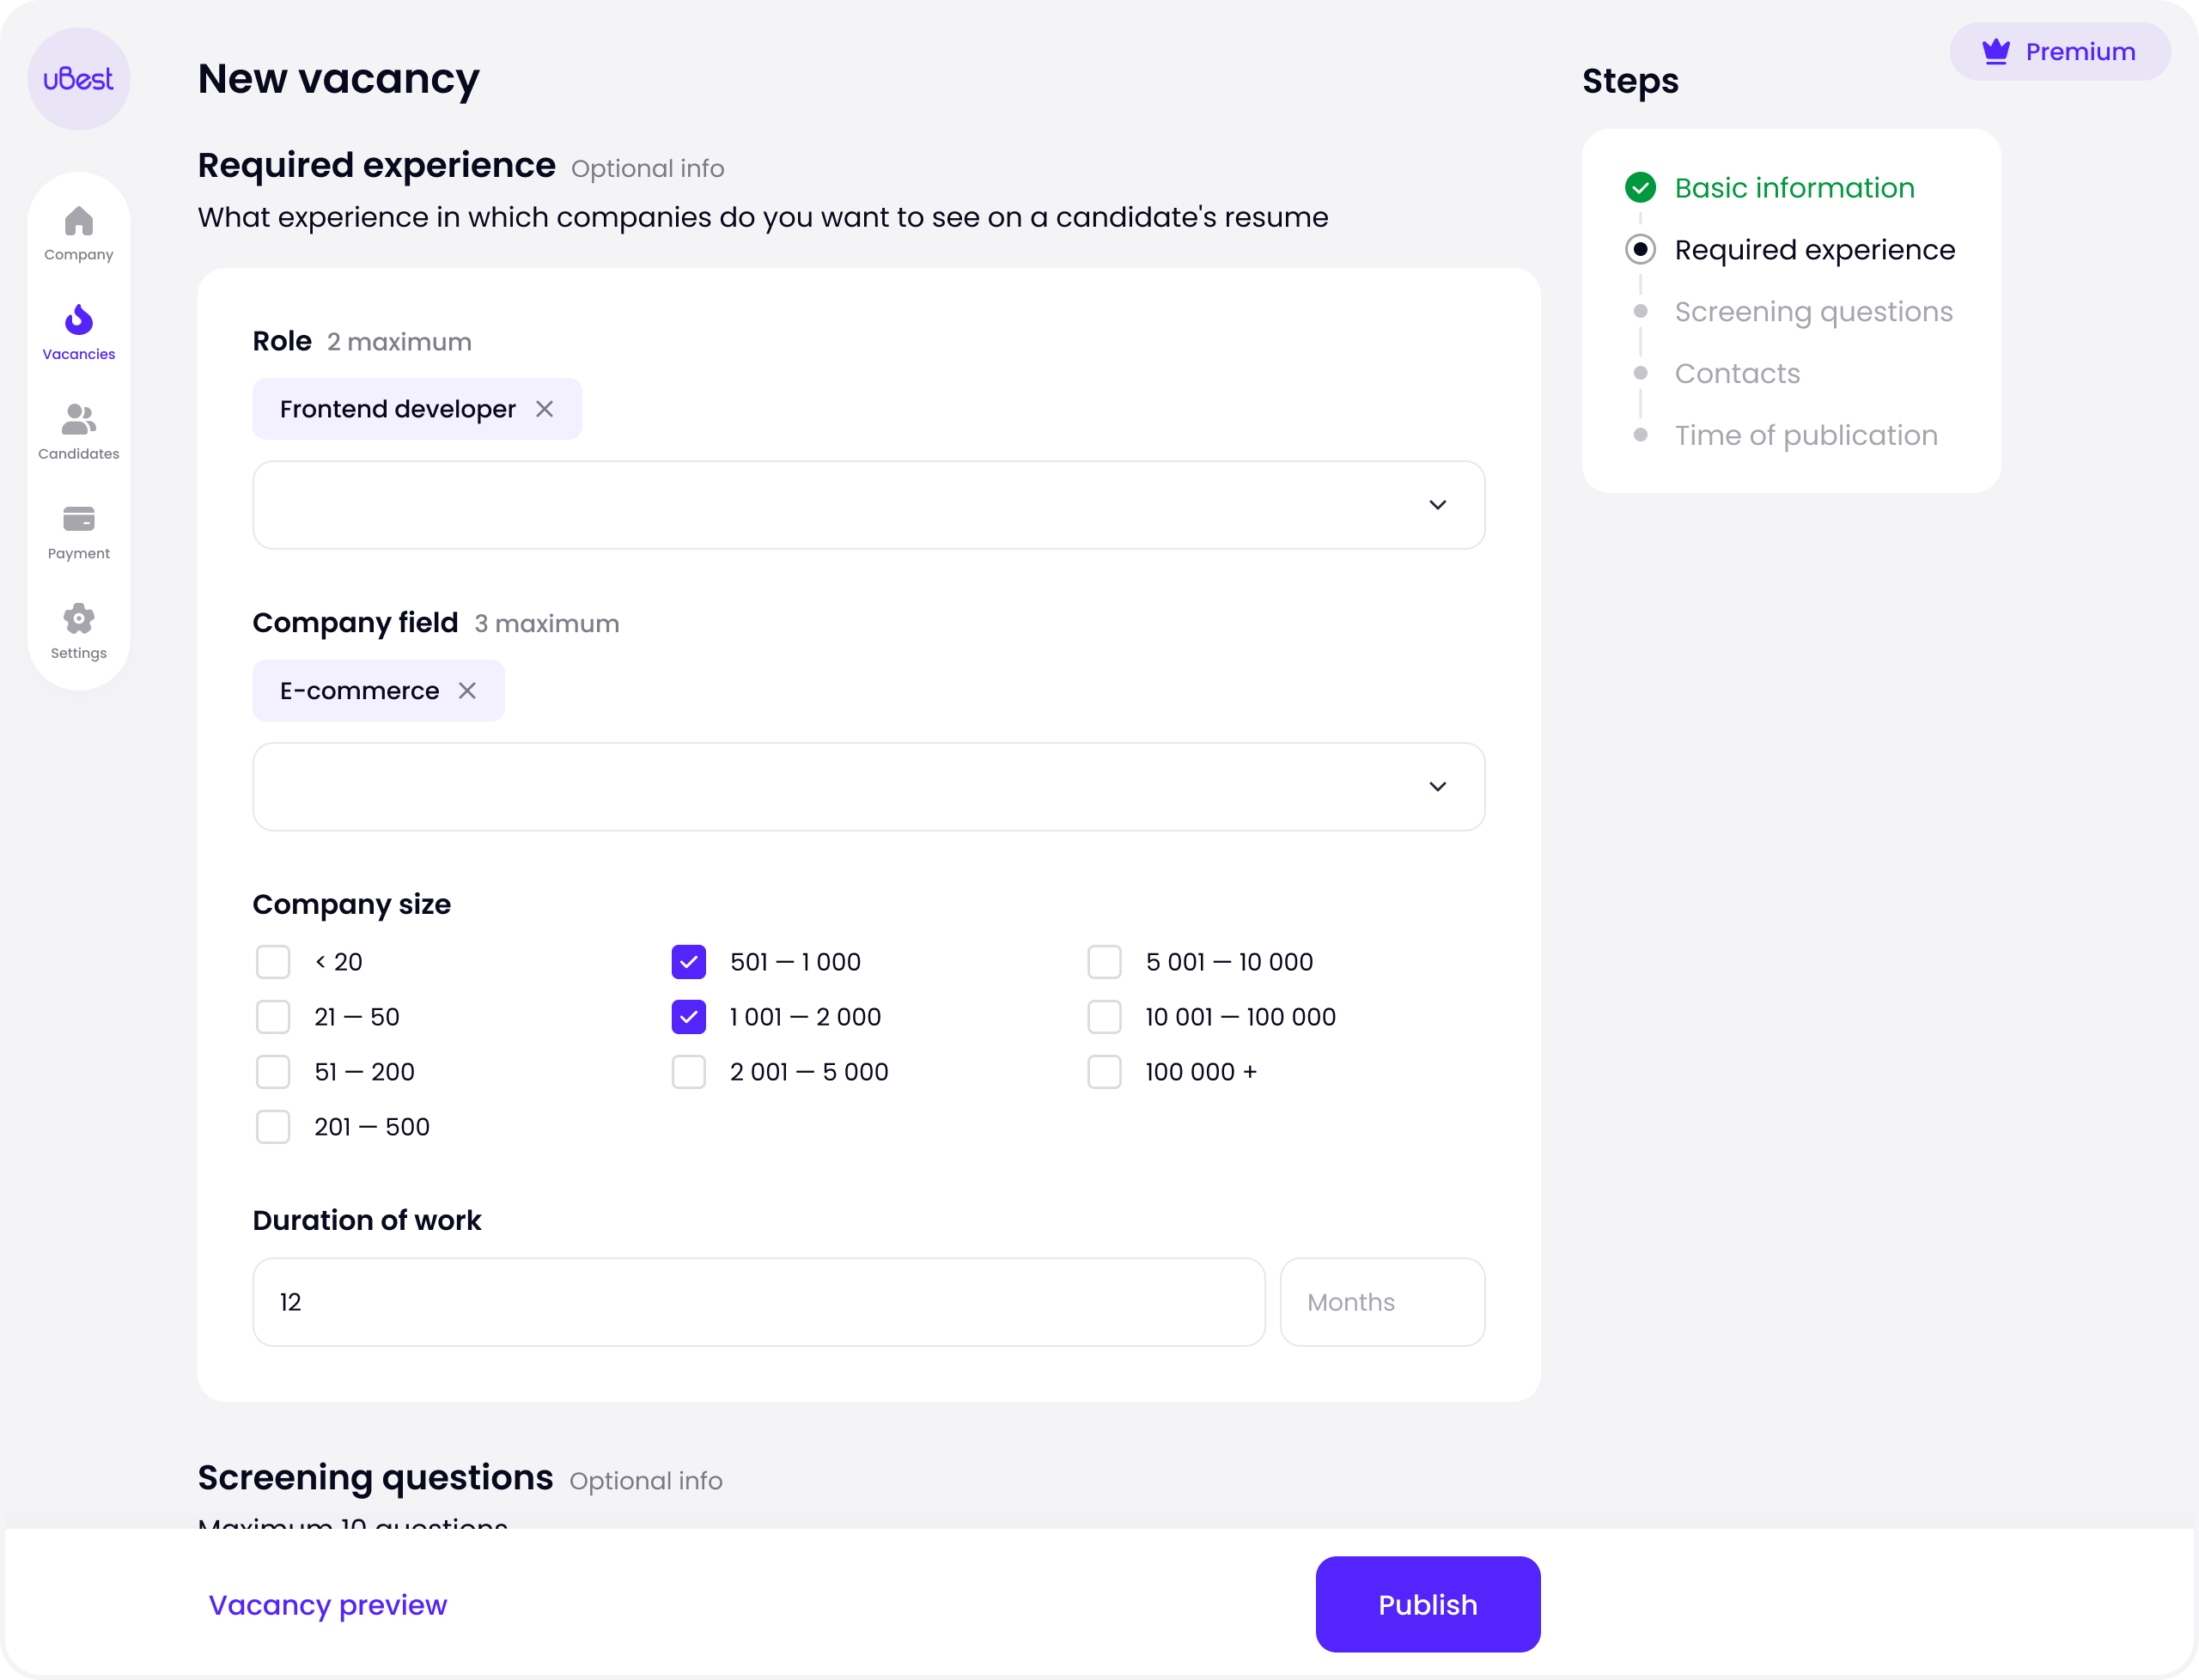
Task: Check the 21 — 50 company size
Action: click(x=273, y=1017)
